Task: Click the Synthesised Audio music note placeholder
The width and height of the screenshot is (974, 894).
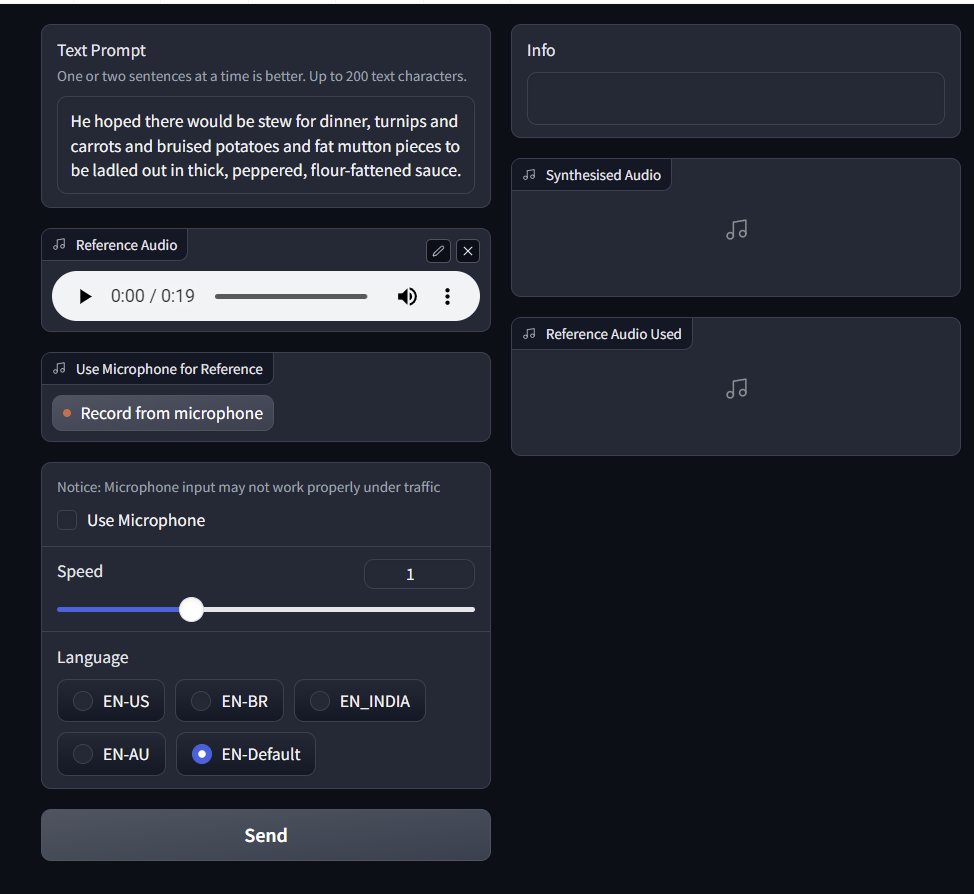Action: 737,230
